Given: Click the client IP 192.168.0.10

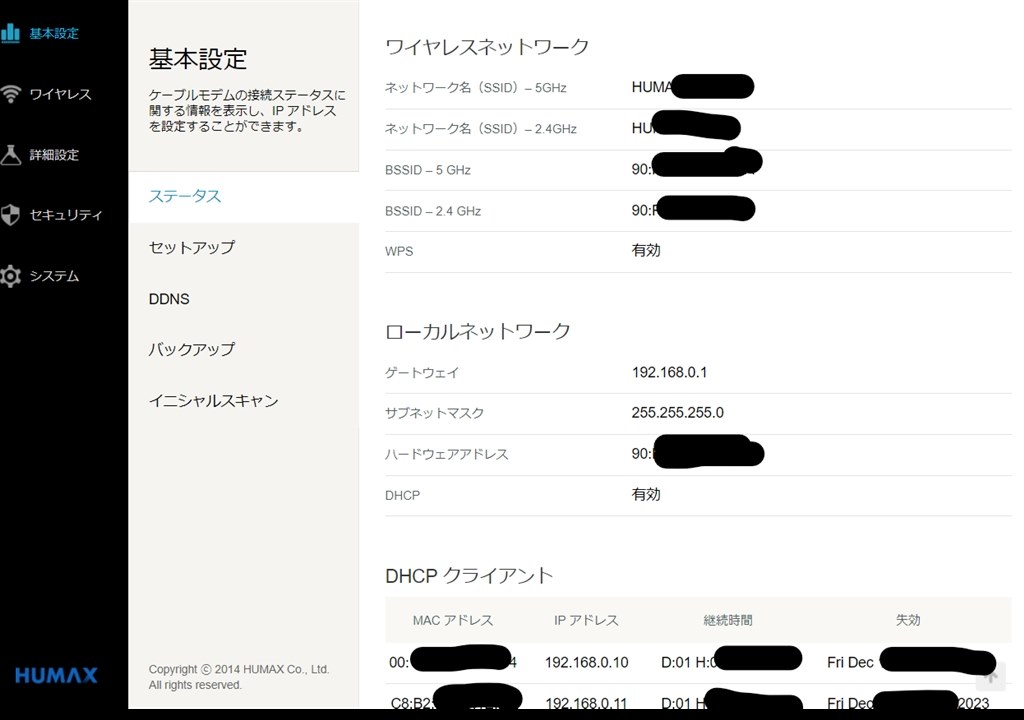Looking at the screenshot, I should pos(586,663).
